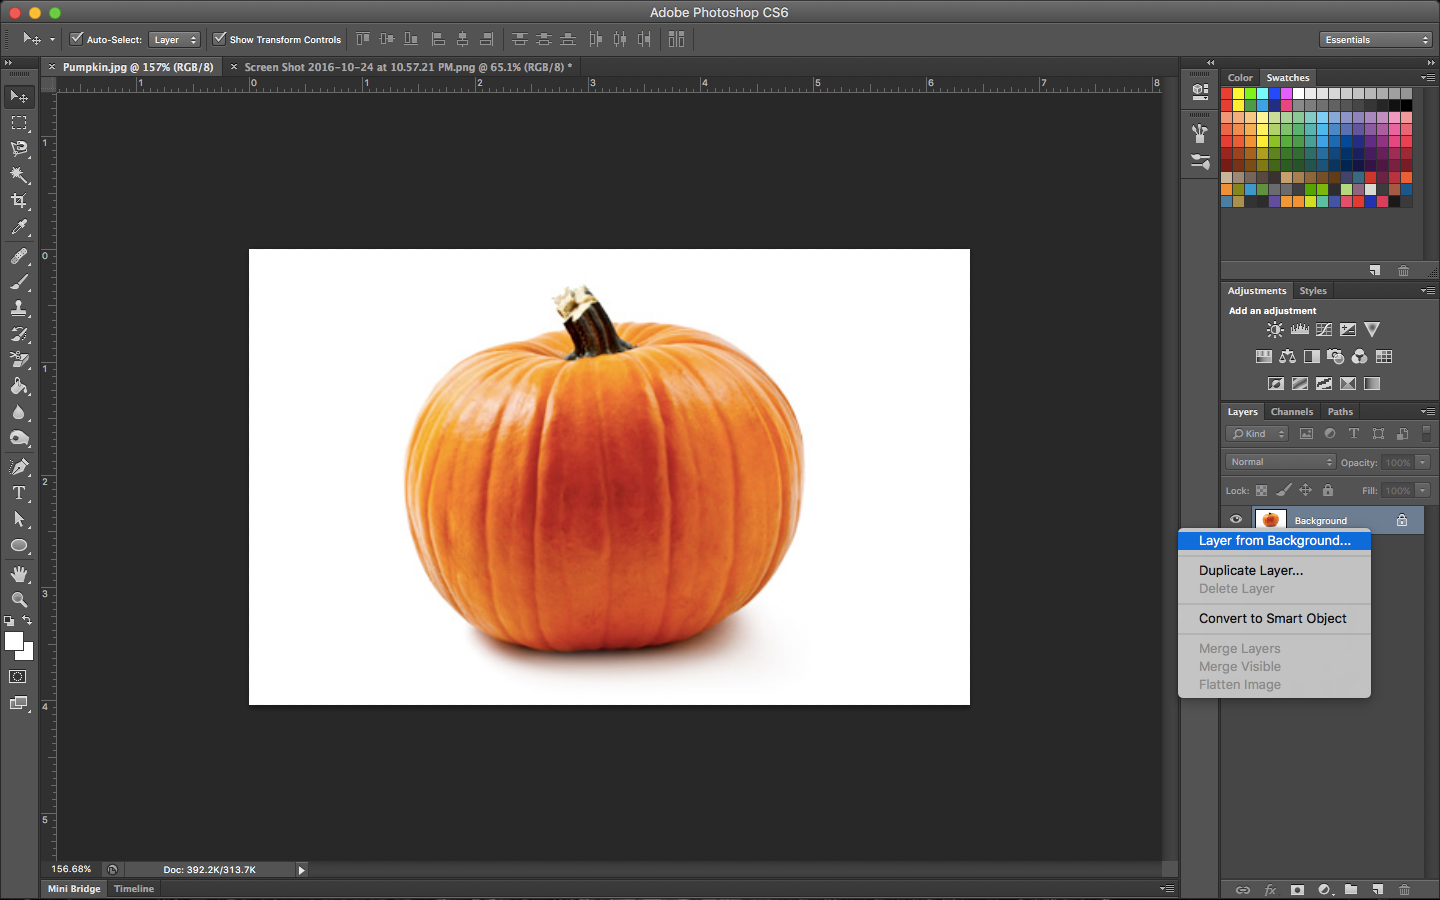
Task: Select the Move tool
Action: 20,96
